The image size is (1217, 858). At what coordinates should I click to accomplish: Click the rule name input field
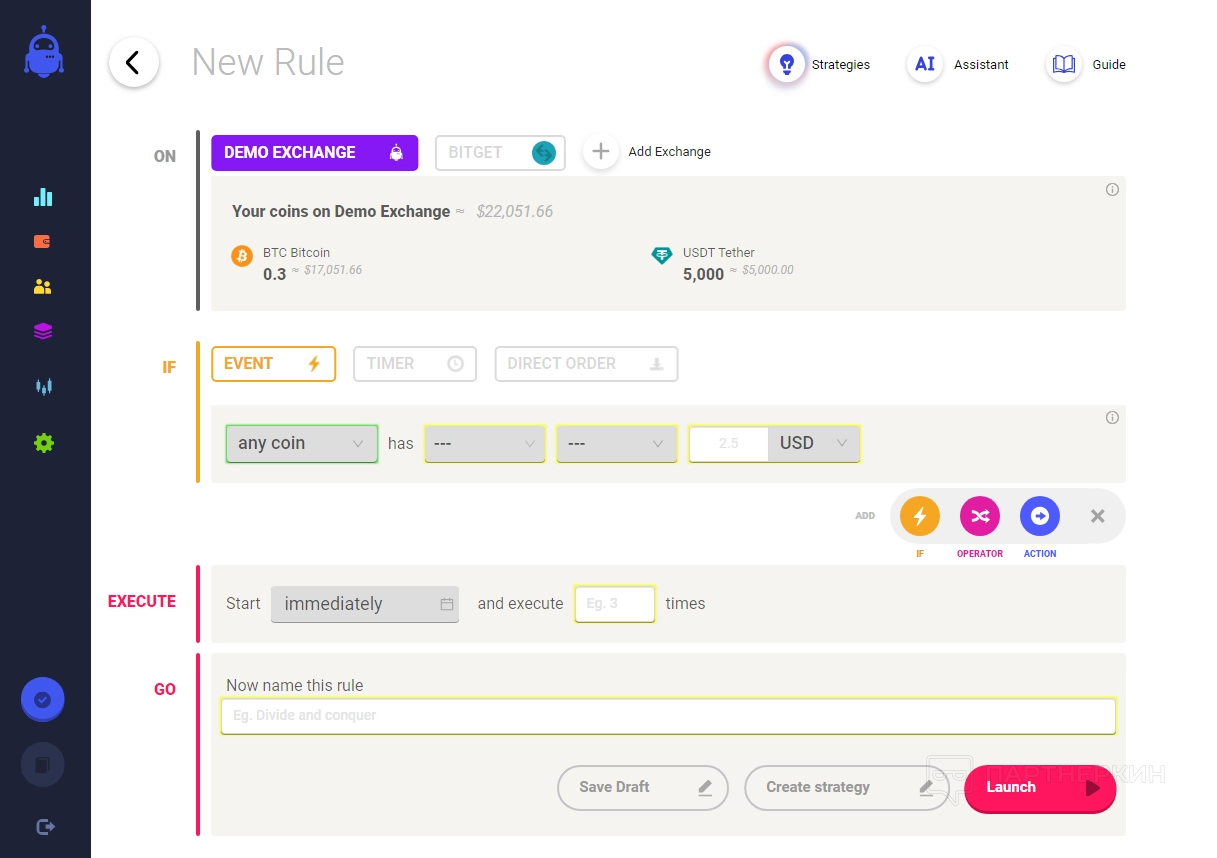667,716
